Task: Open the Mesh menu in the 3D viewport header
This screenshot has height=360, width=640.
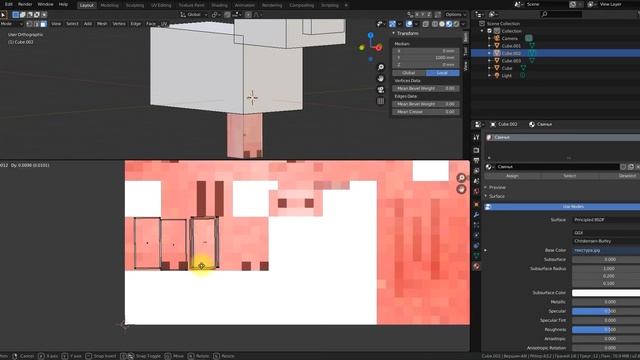Action: pos(102,24)
